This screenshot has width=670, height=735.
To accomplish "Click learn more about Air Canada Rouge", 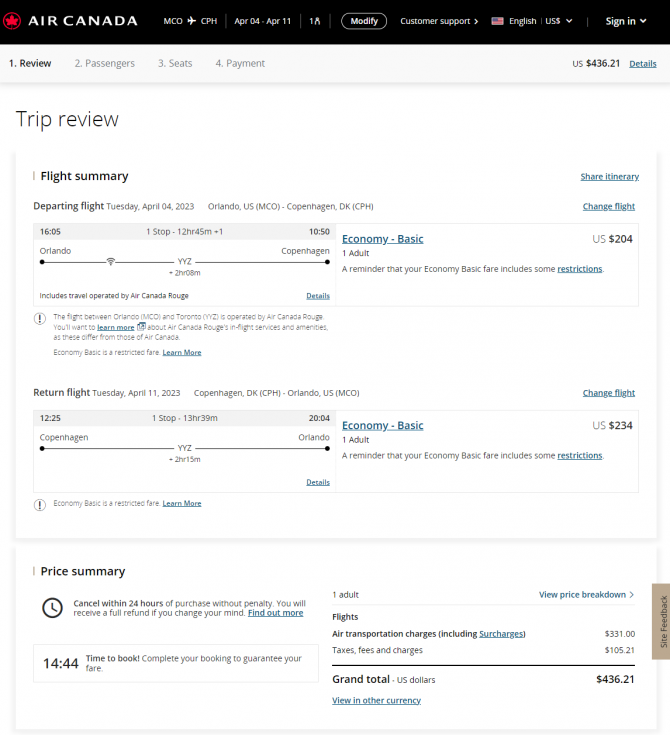I will (116, 327).
